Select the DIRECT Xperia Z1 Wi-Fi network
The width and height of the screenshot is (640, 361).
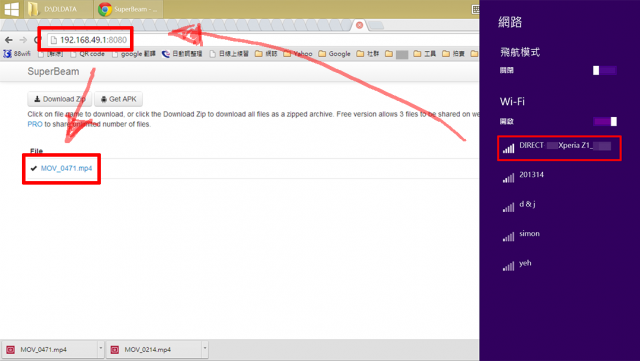point(559,148)
